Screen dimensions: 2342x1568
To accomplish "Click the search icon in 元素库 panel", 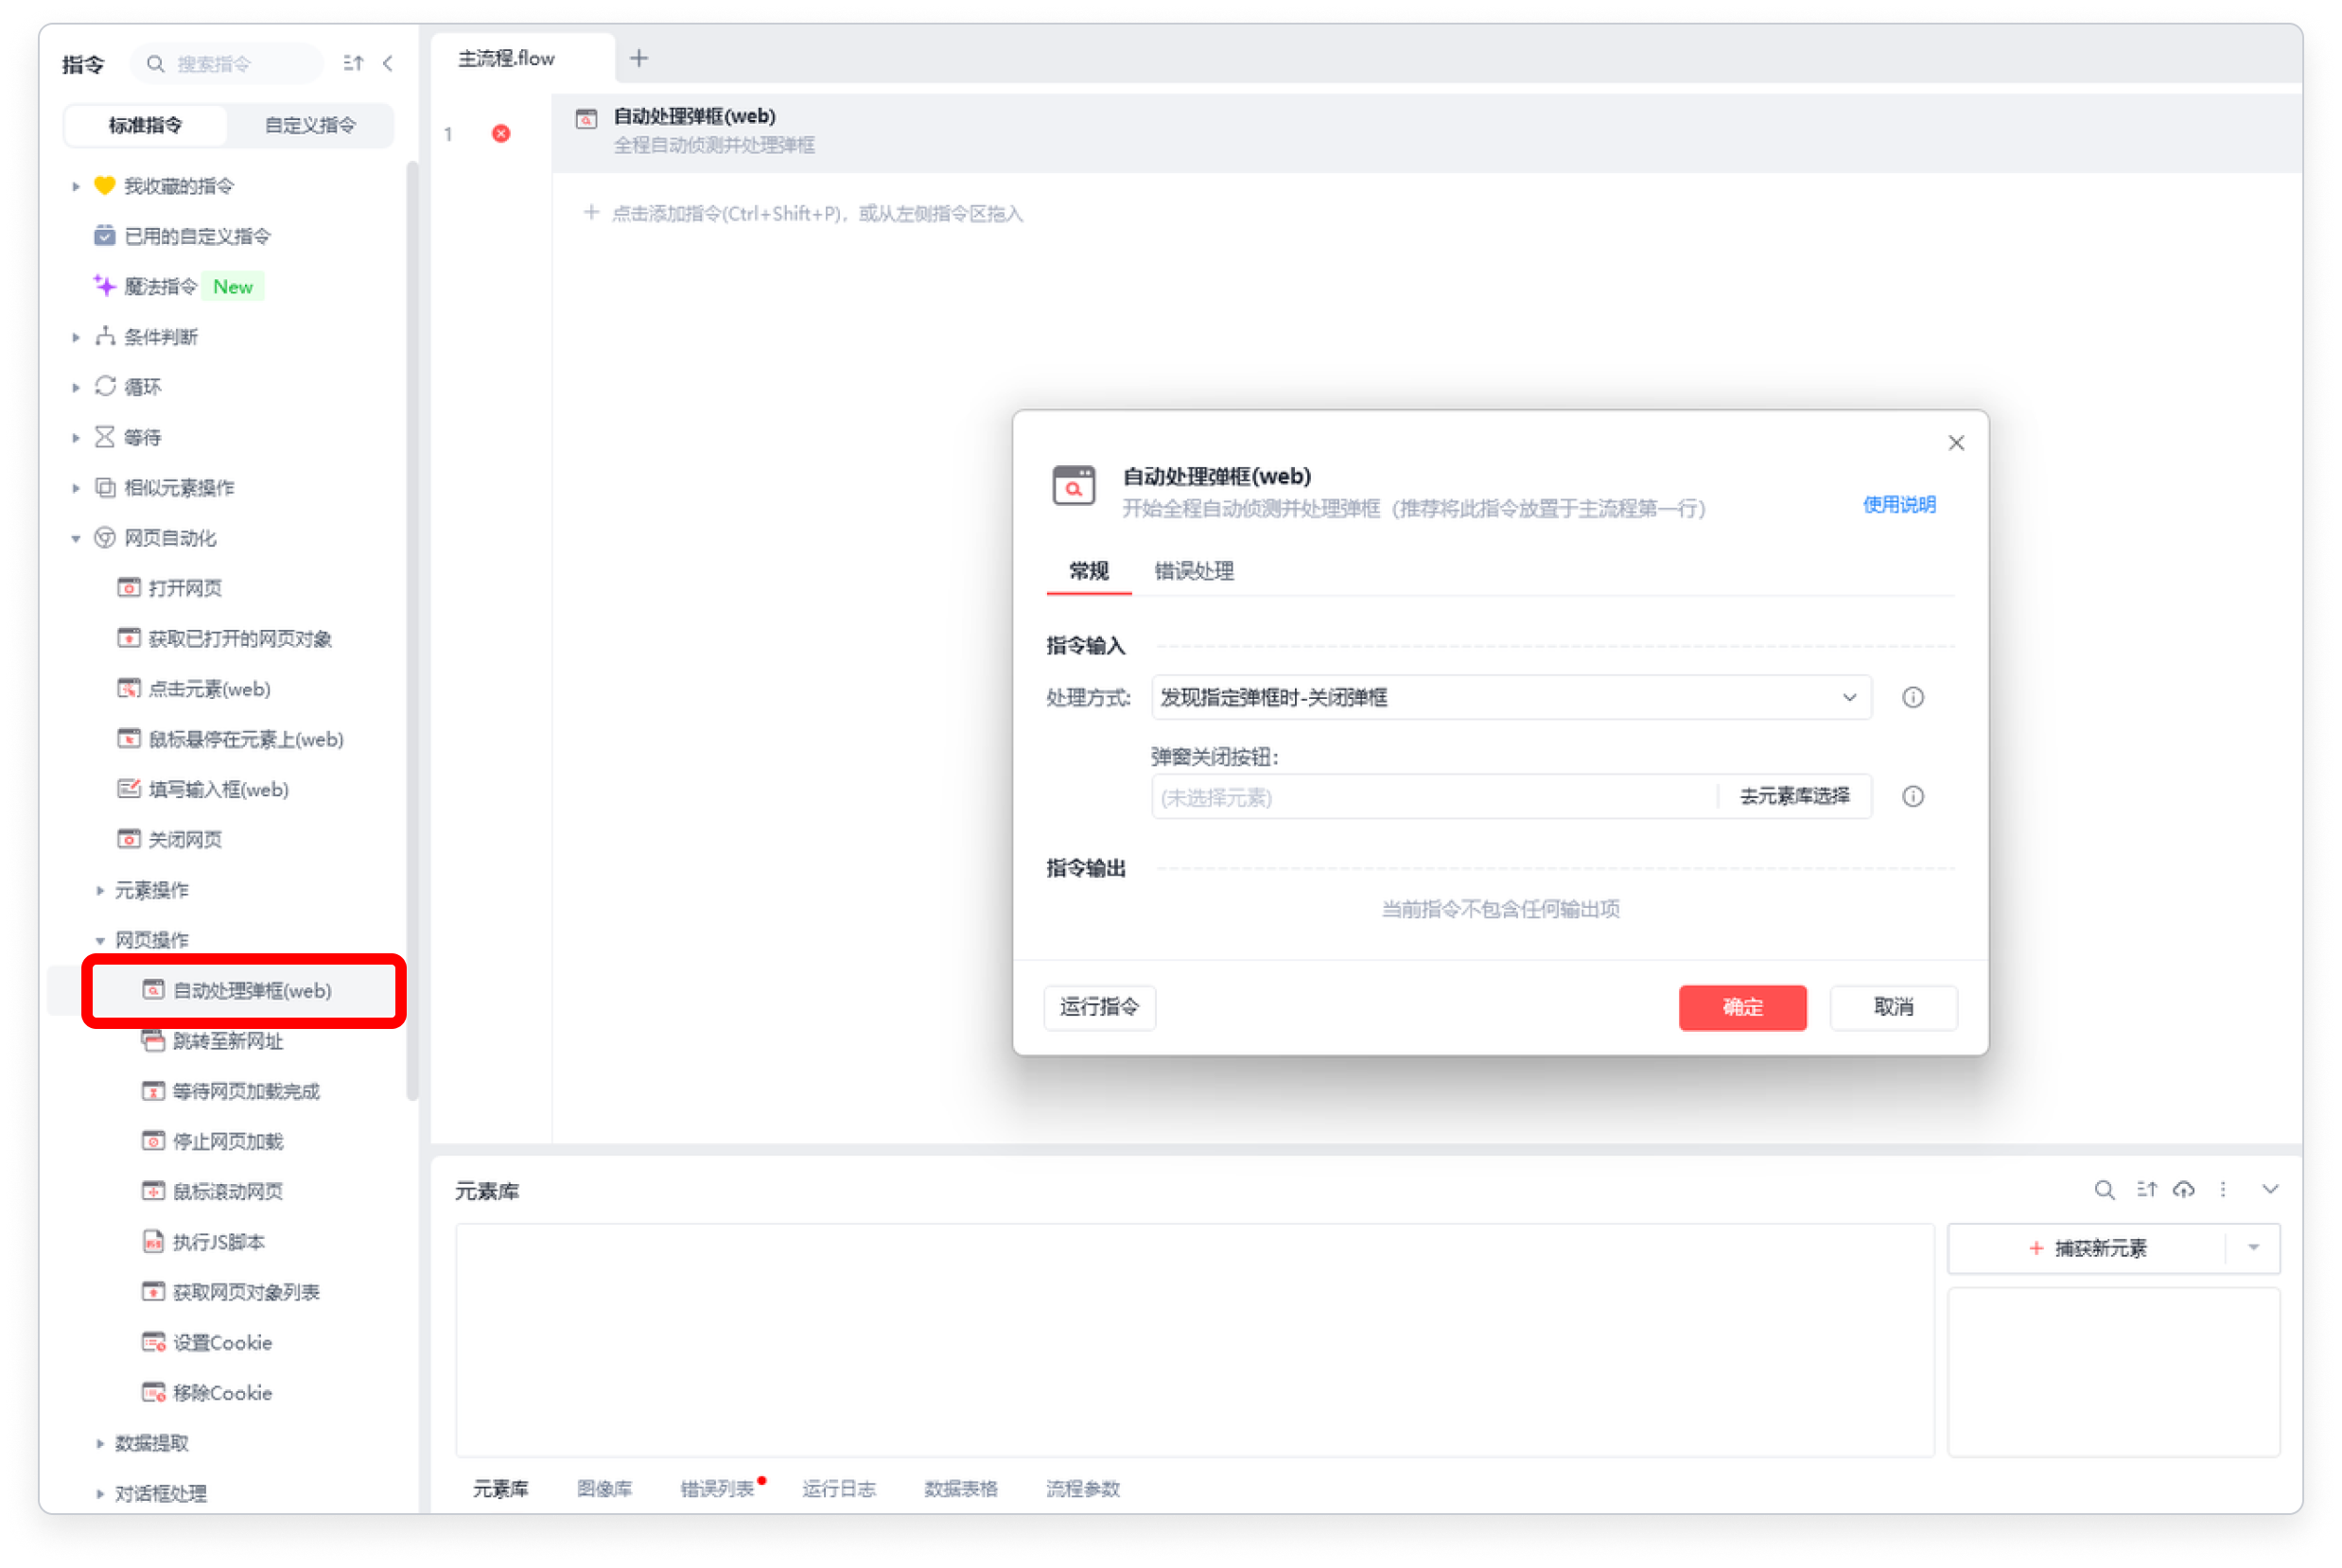I will pos(2104,1190).
